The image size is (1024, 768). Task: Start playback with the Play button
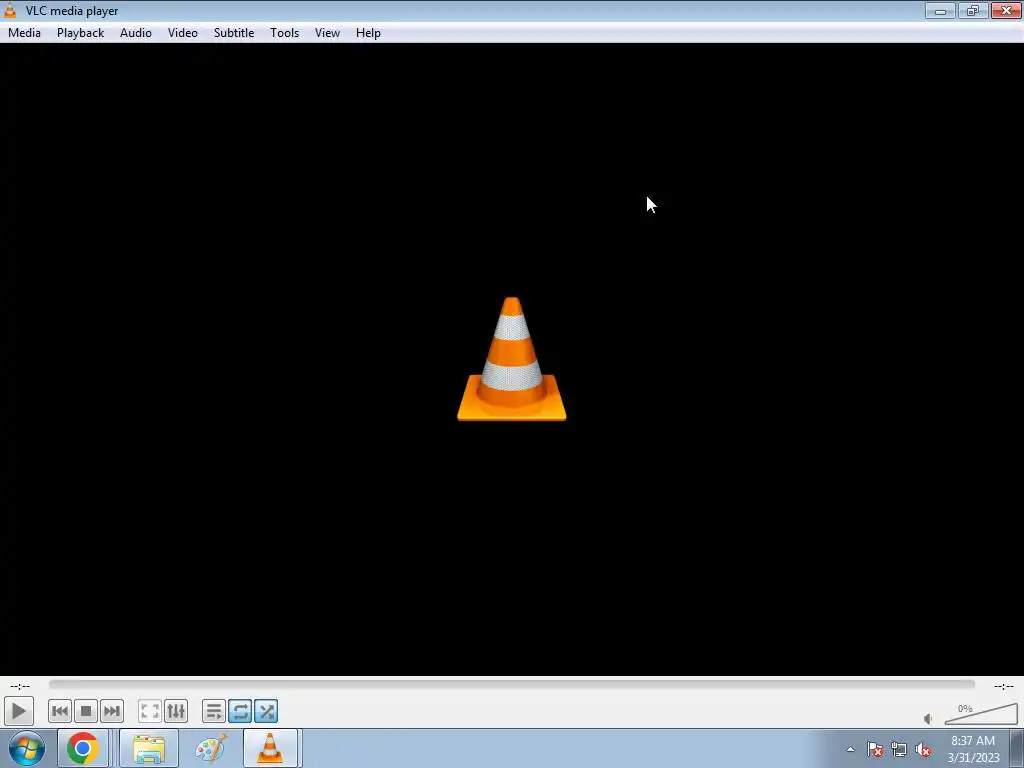[x=18, y=711]
